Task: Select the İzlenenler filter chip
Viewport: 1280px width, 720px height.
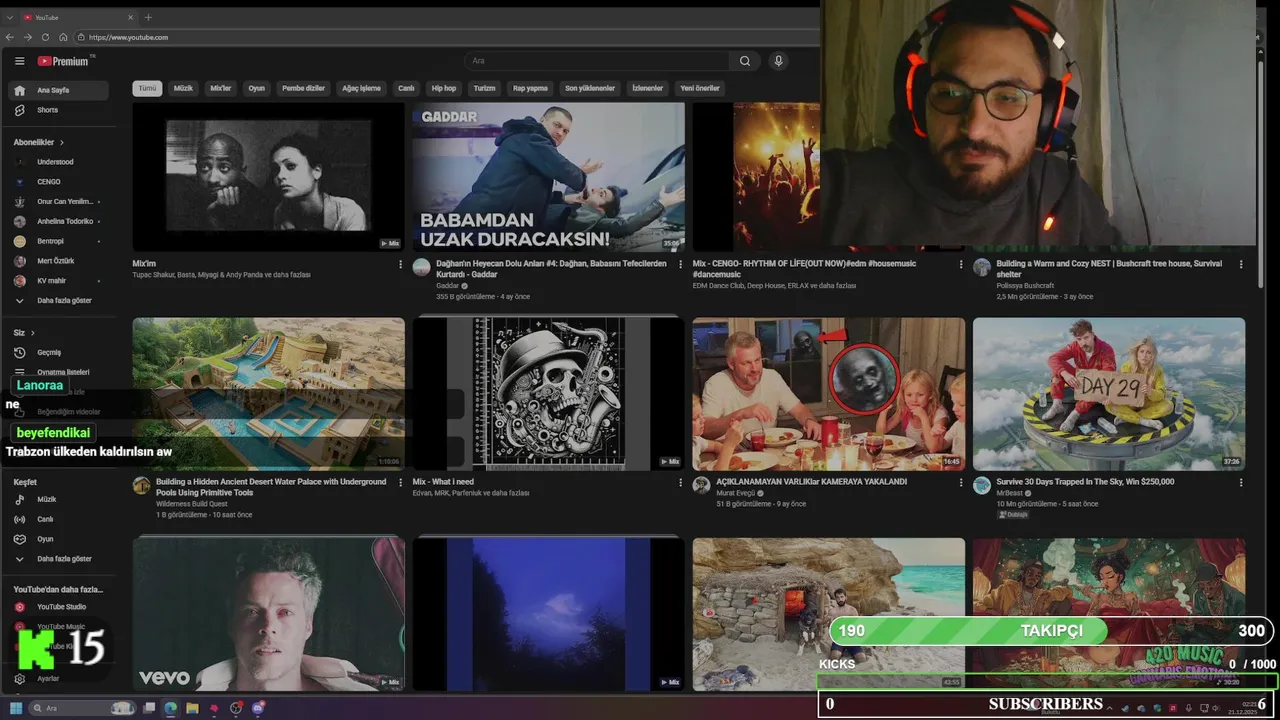Action: tap(647, 88)
